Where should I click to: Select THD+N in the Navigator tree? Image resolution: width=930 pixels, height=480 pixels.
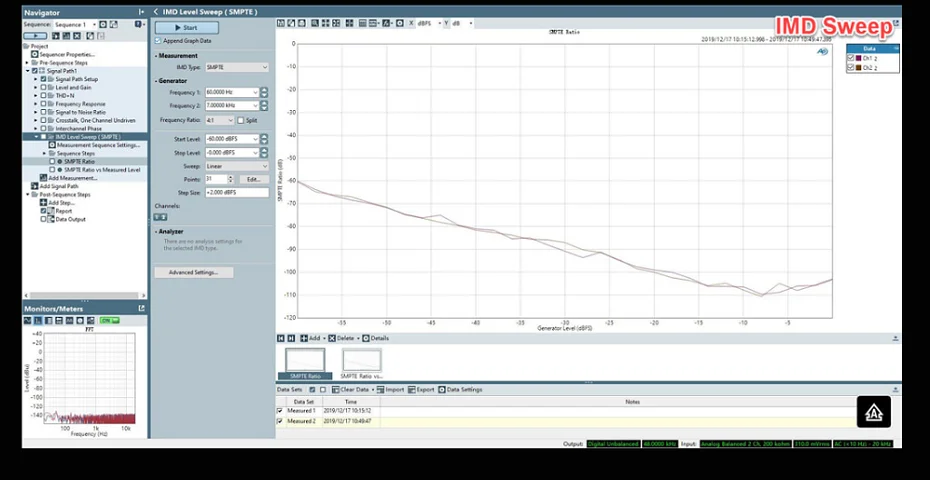click(64, 95)
